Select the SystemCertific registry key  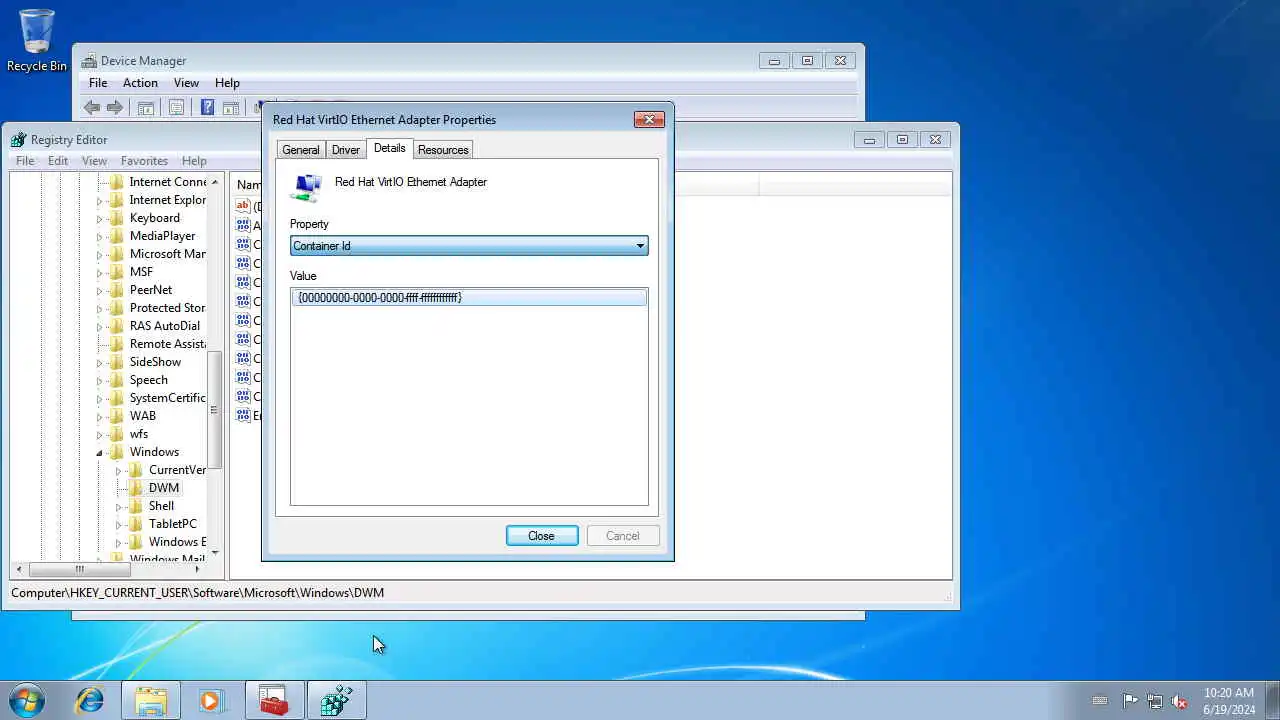coord(167,398)
